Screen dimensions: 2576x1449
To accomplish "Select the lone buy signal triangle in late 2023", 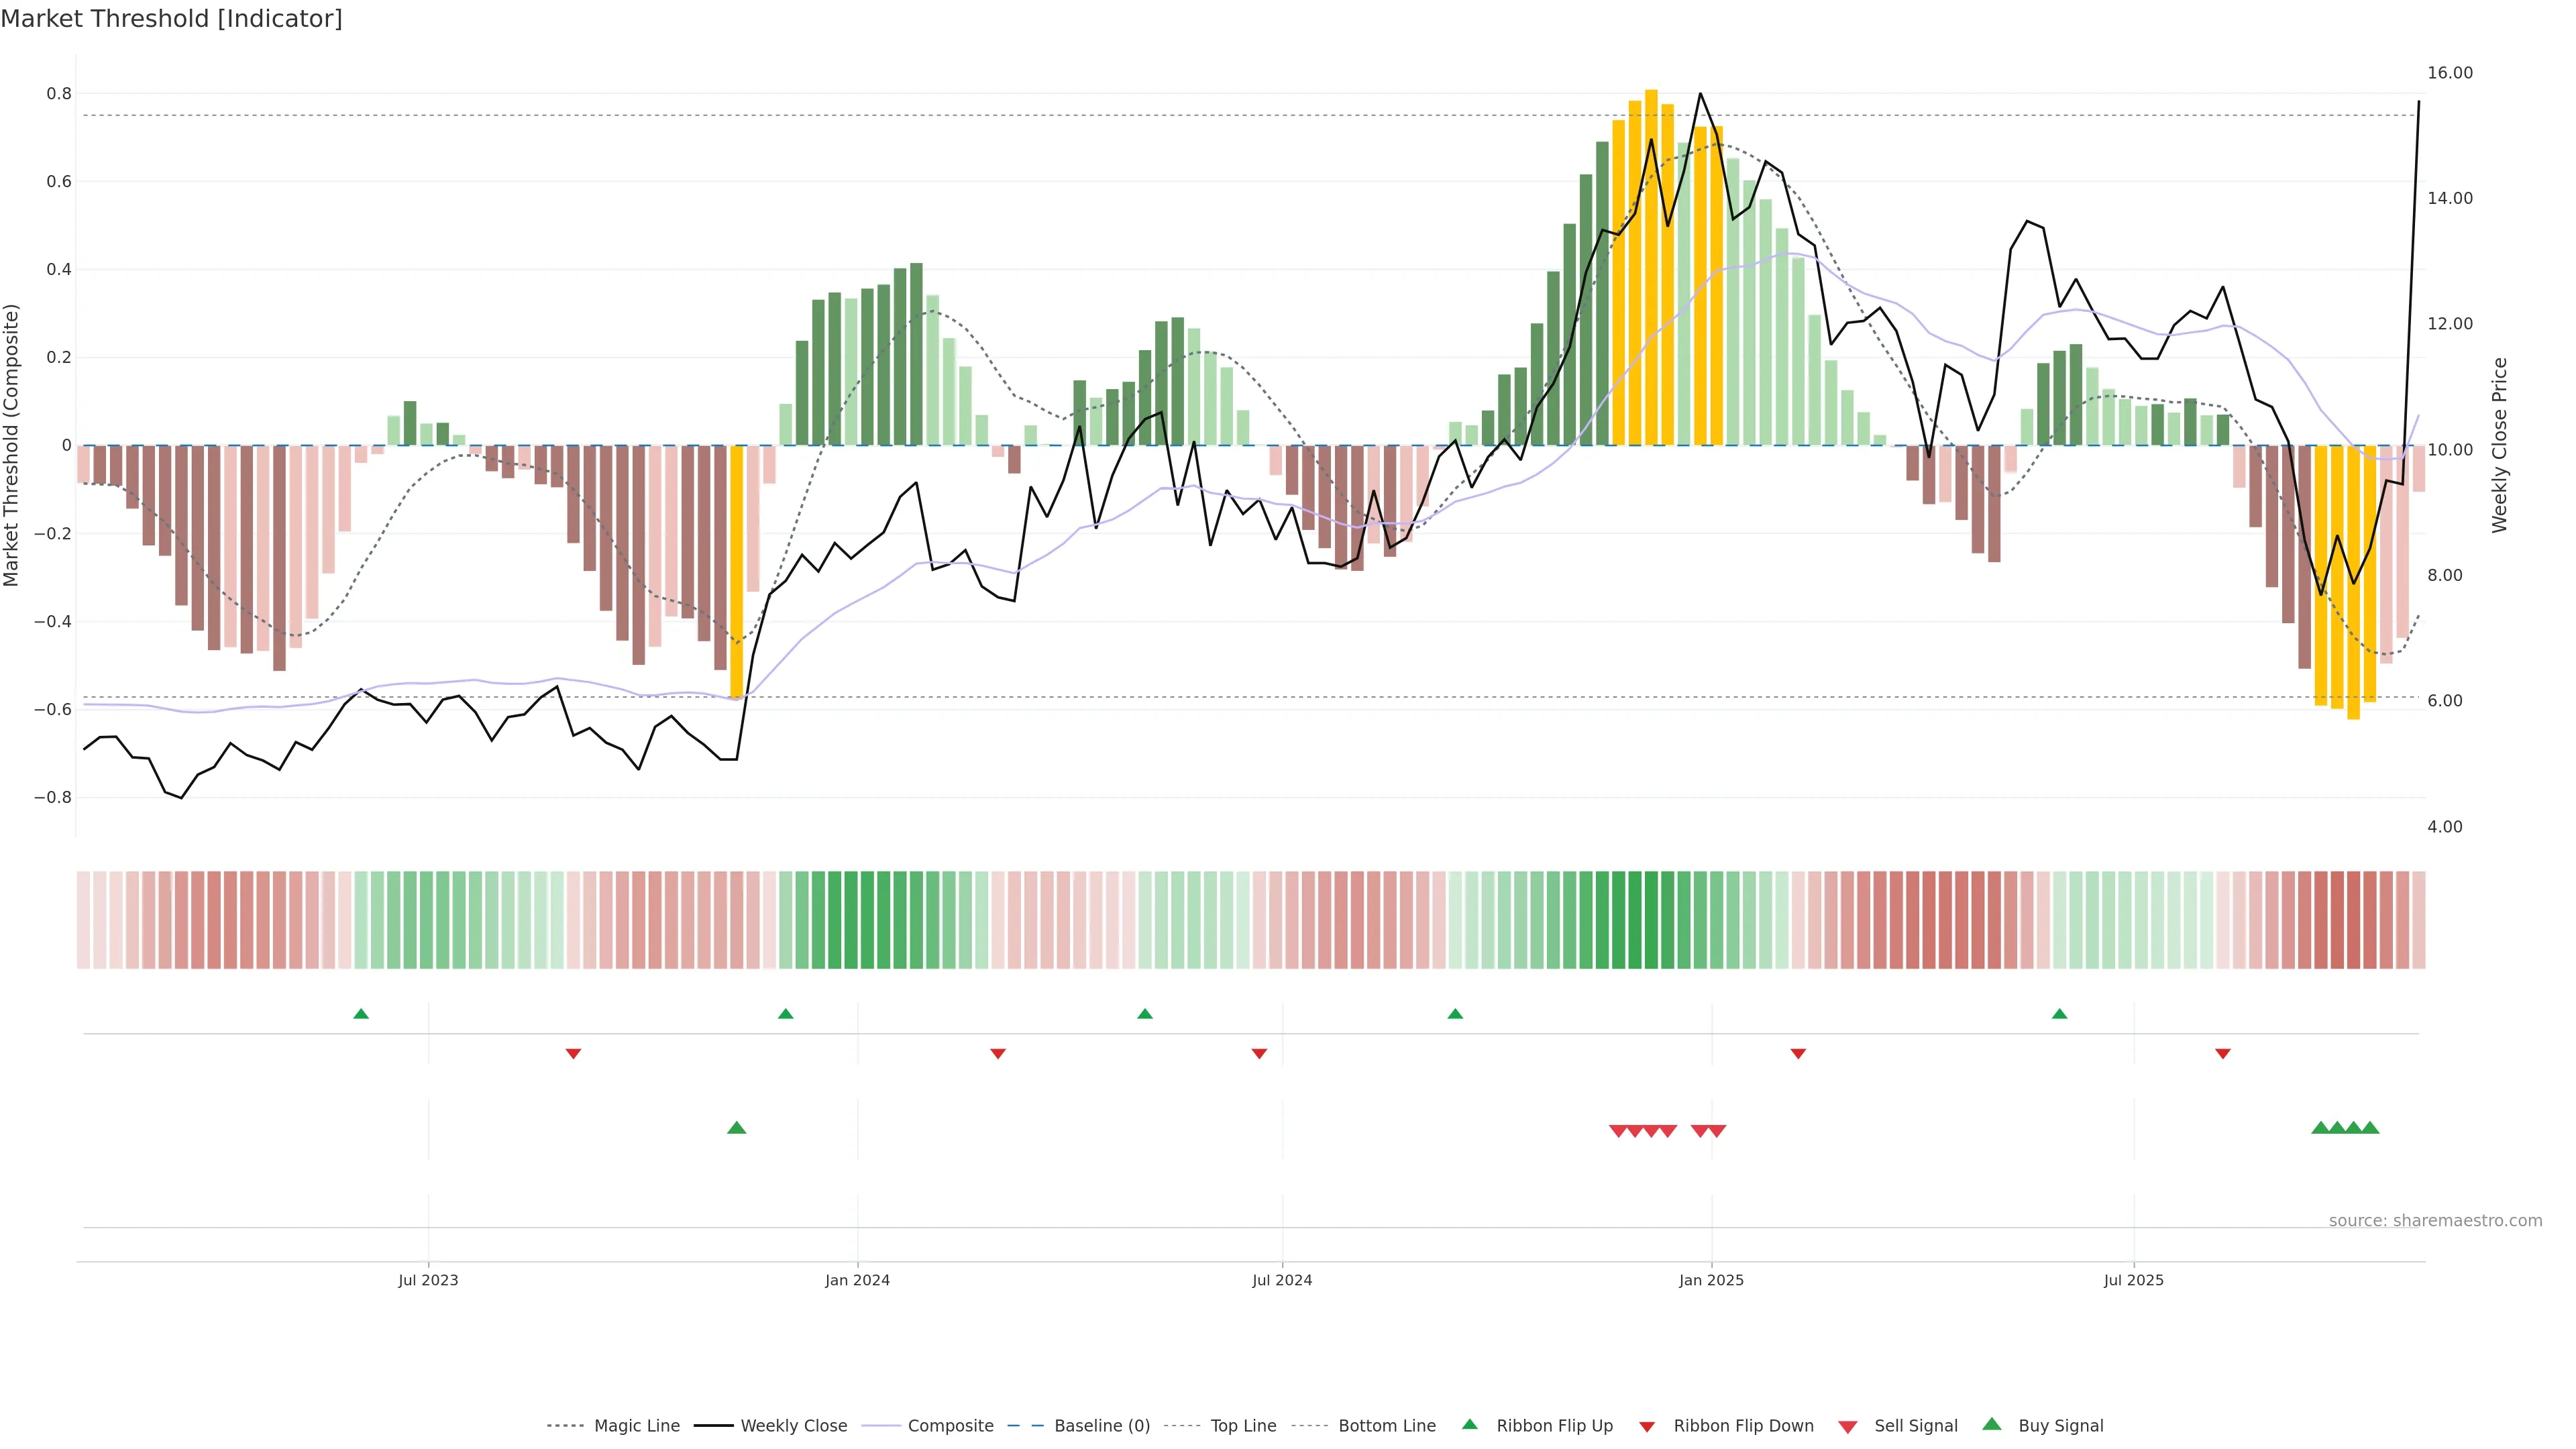I will [x=737, y=1128].
